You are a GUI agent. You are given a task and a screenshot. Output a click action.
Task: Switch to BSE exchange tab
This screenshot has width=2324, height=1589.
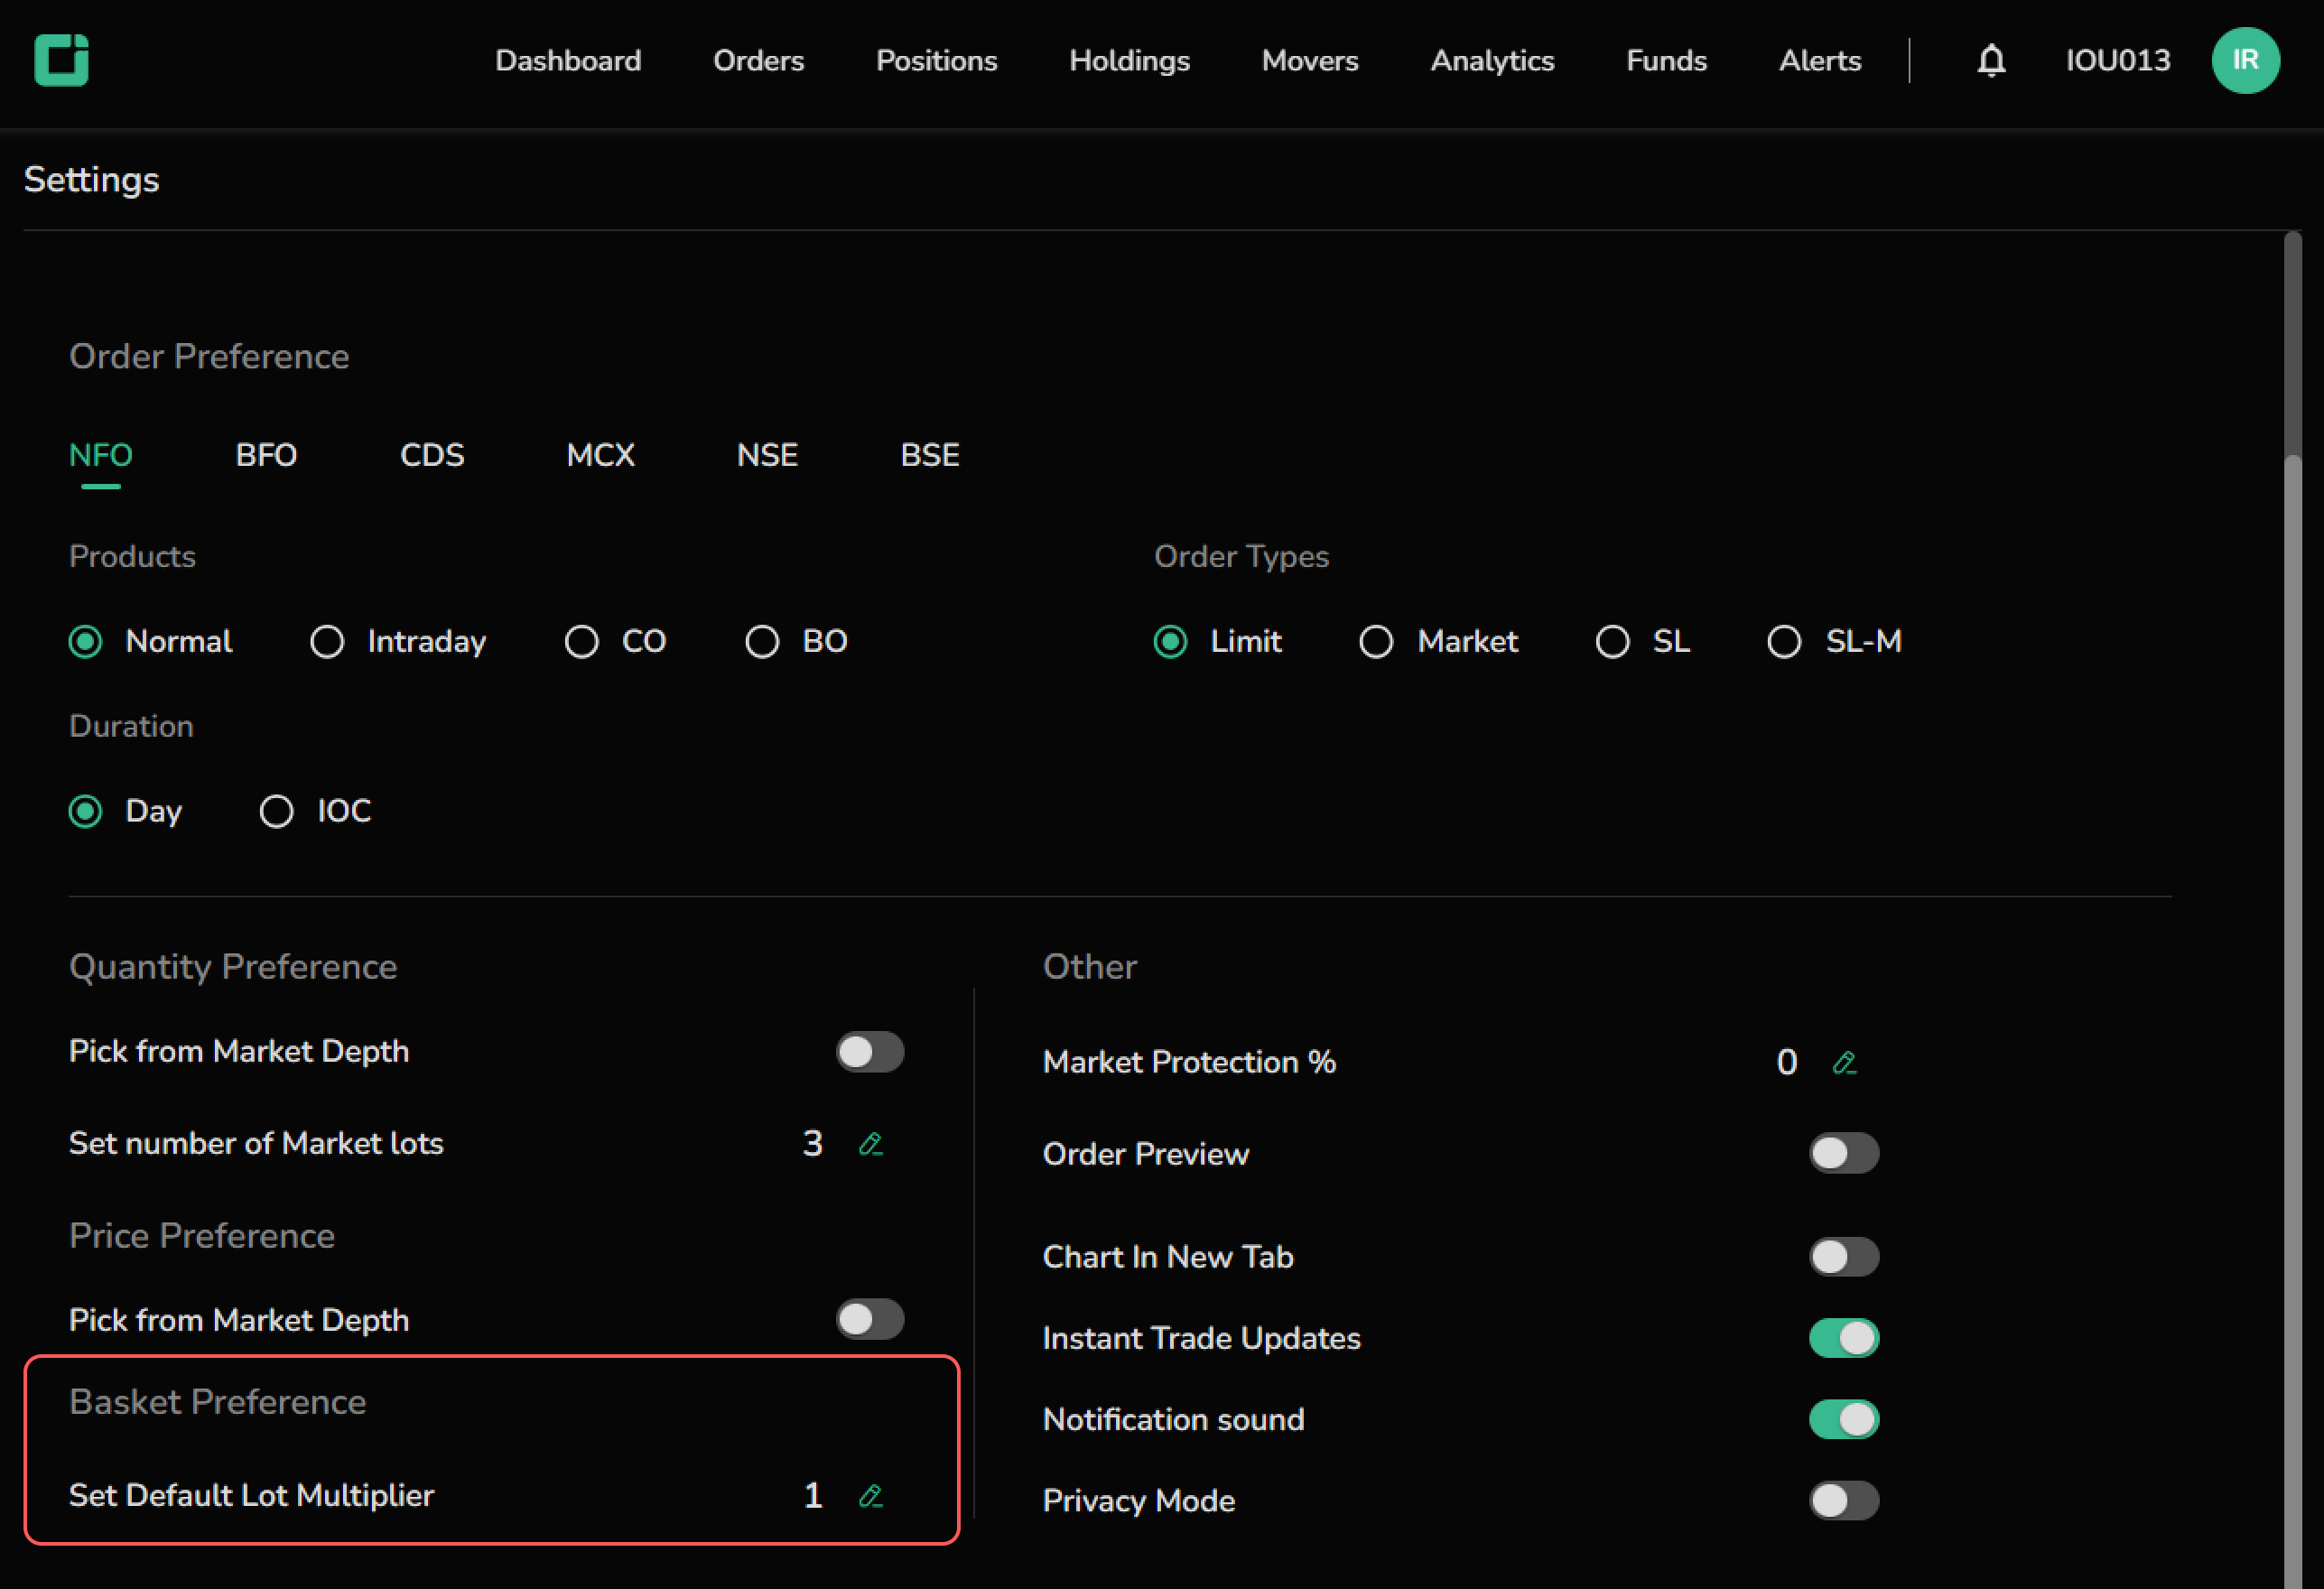[930, 456]
